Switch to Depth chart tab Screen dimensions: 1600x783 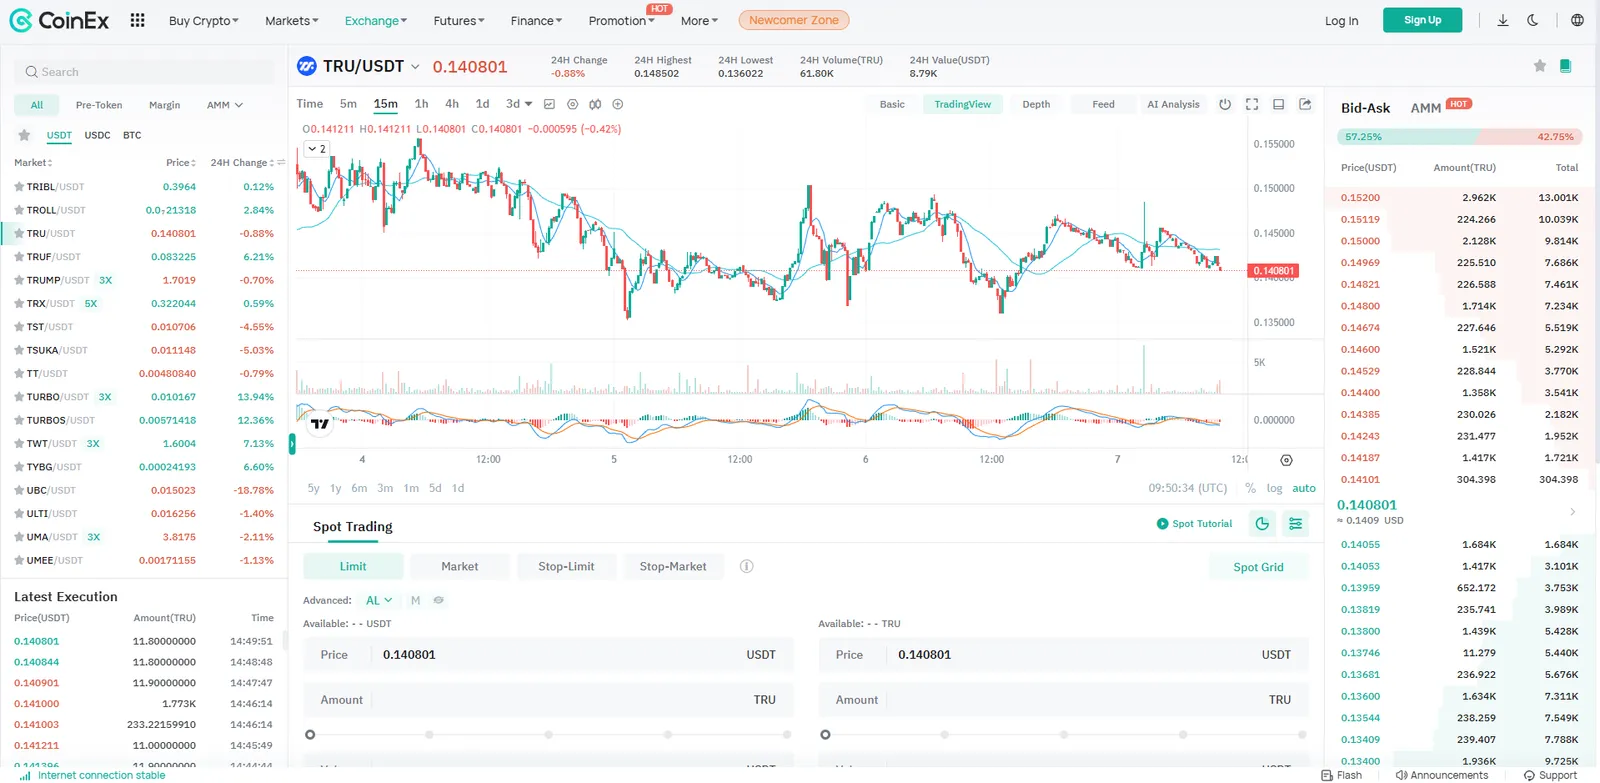tap(1036, 104)
